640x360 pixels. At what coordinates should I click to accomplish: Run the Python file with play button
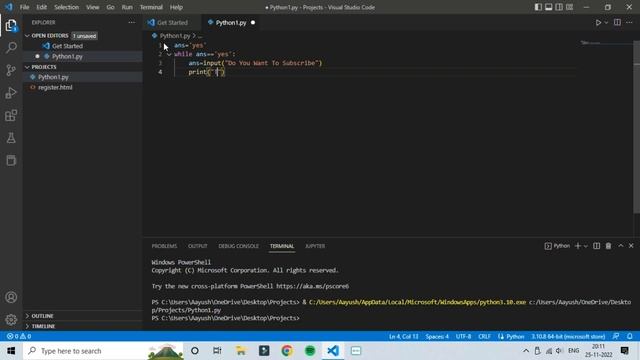click(x=598, y=23)
